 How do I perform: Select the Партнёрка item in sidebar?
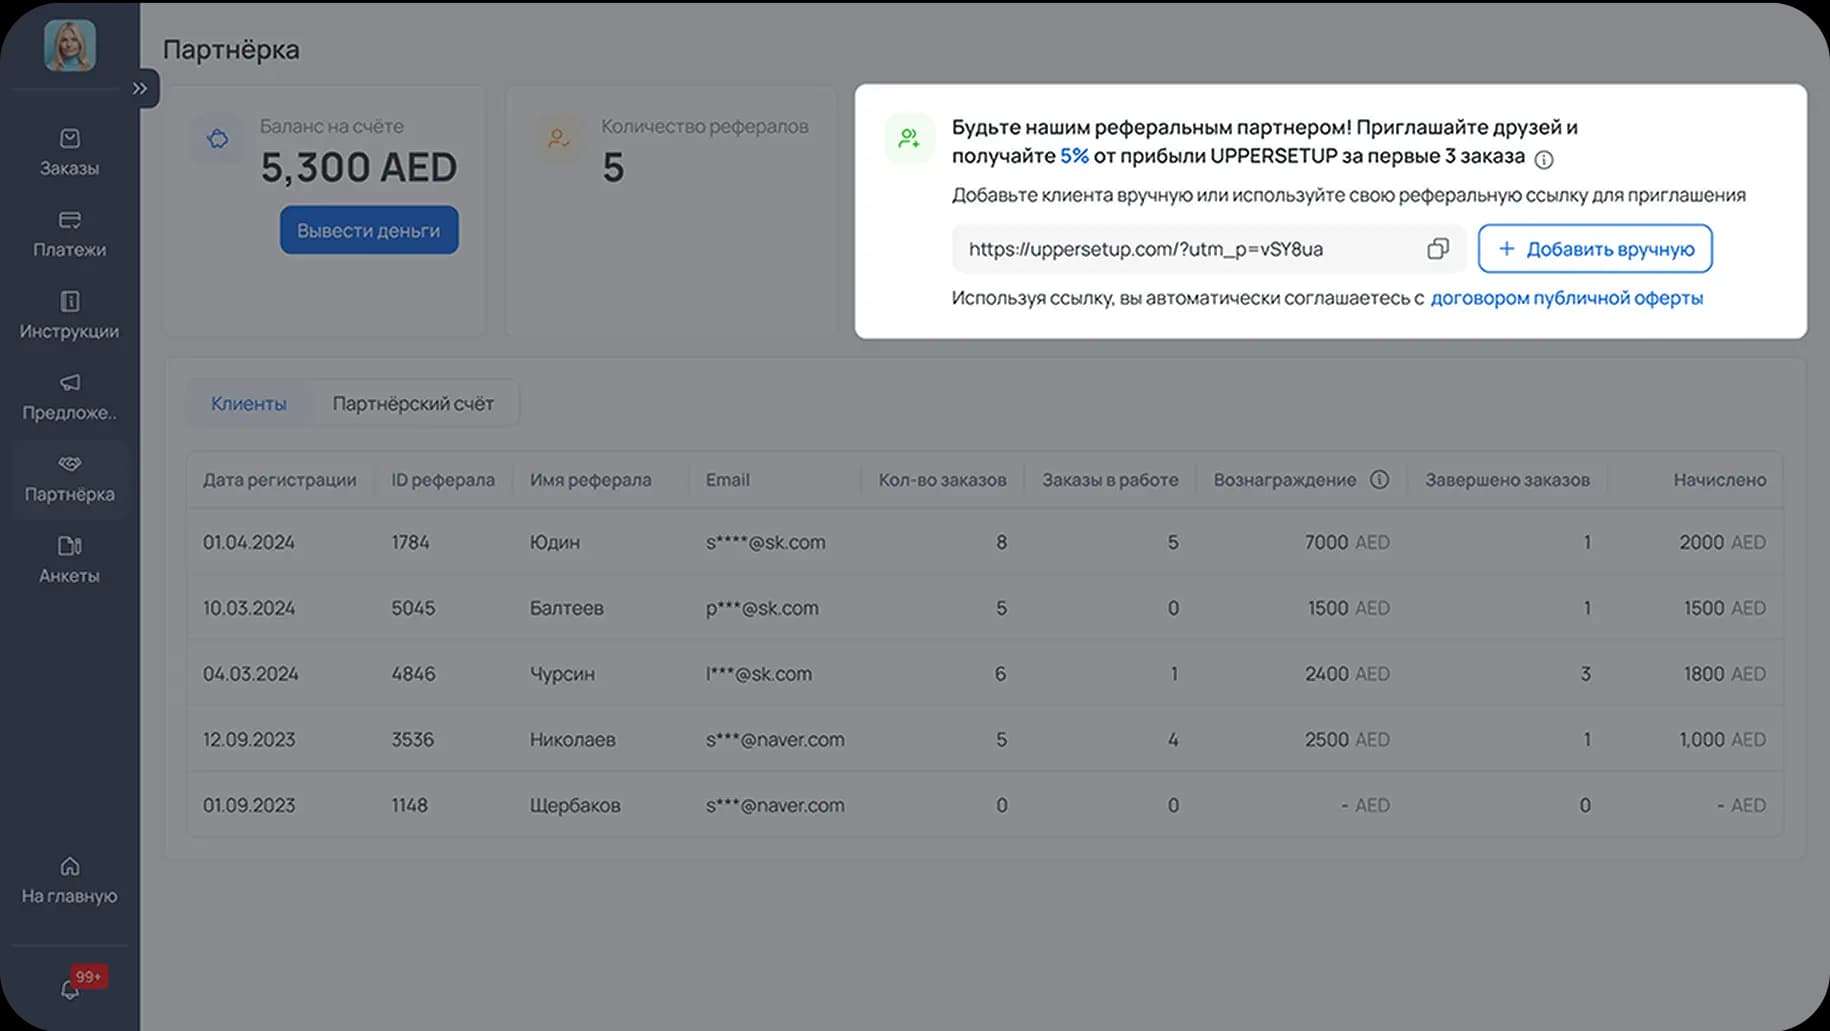point(69,479)
